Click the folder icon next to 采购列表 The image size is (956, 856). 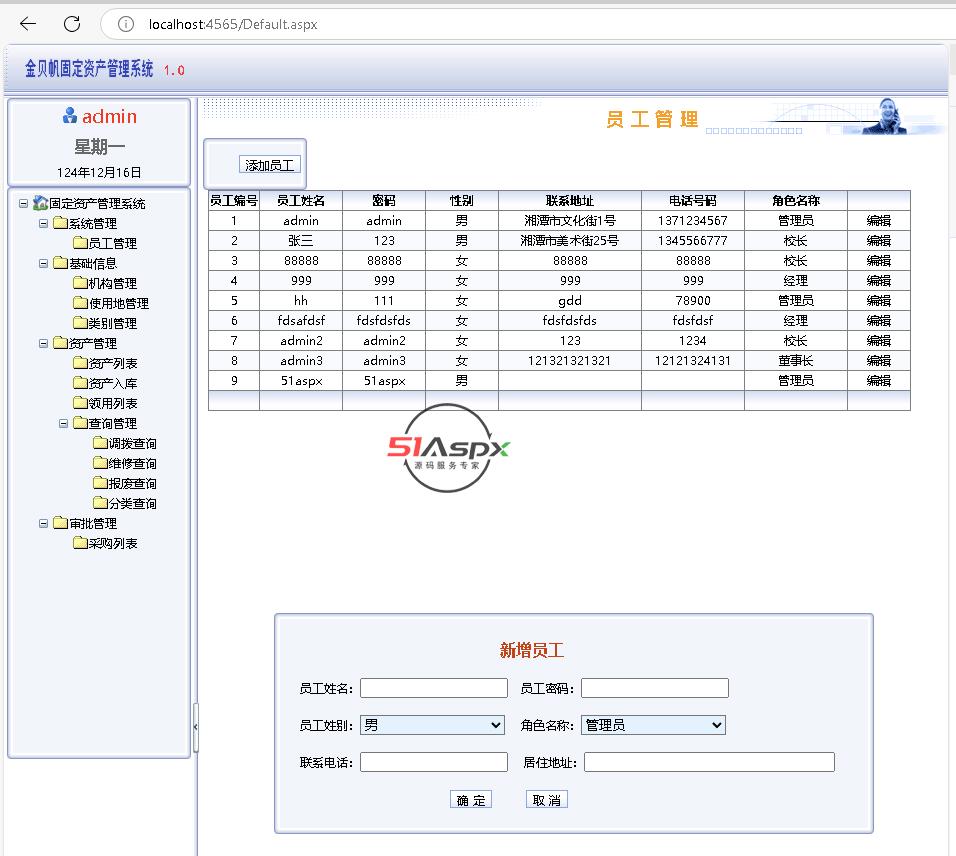pos(79,543)
